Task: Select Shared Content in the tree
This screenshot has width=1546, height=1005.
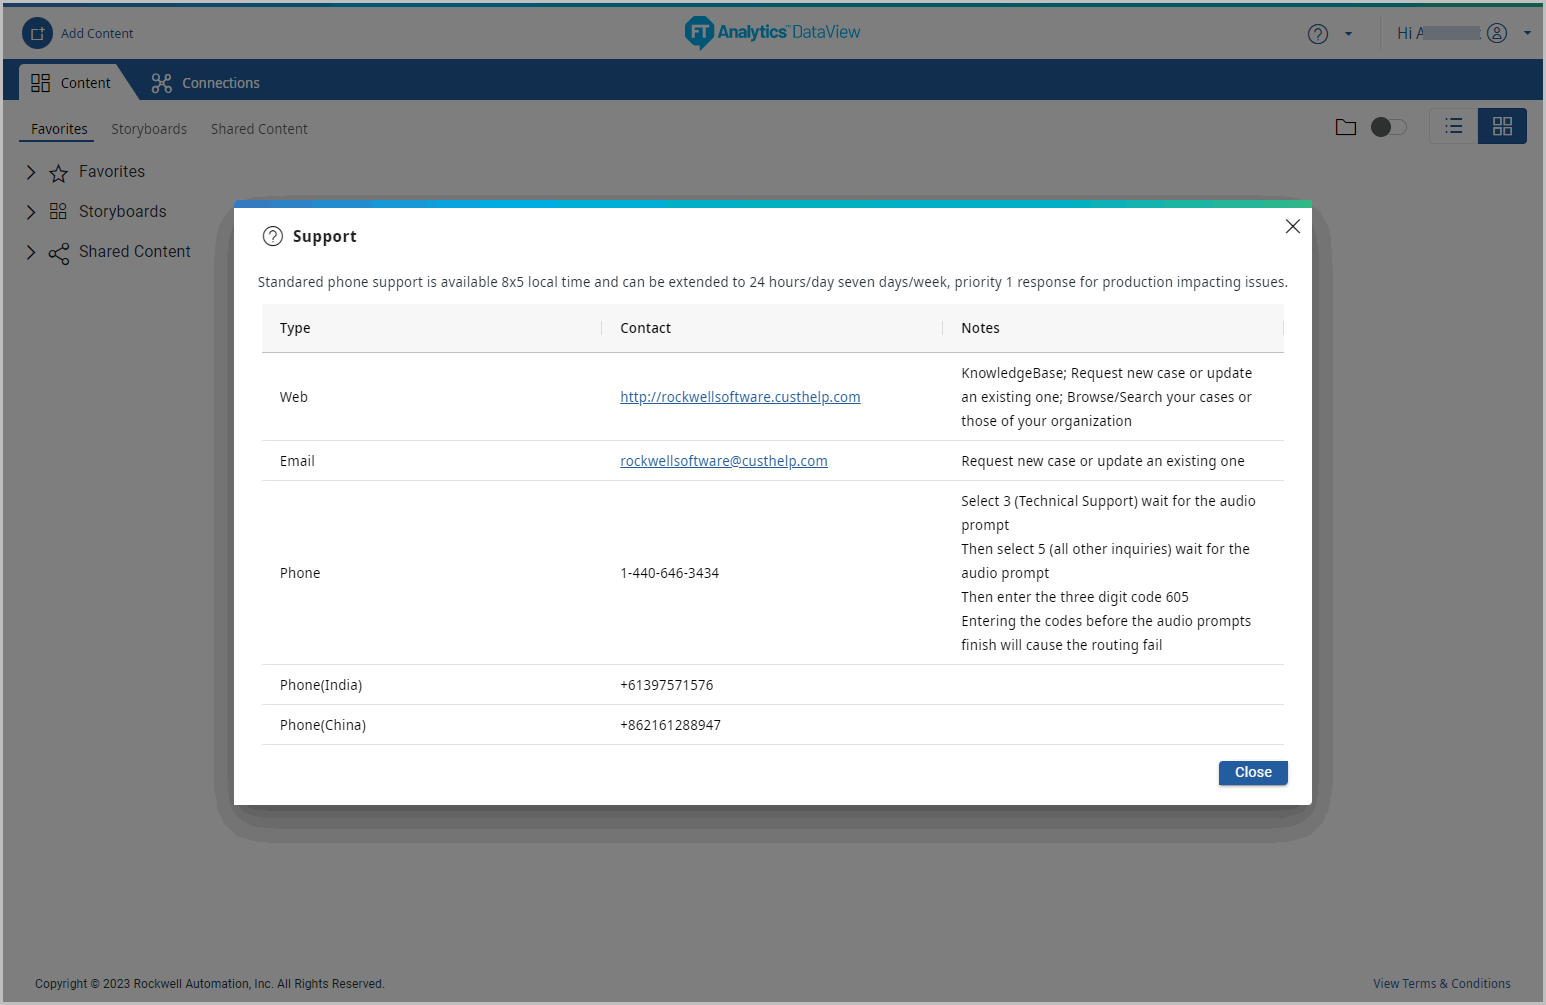Action: point(135,252)
